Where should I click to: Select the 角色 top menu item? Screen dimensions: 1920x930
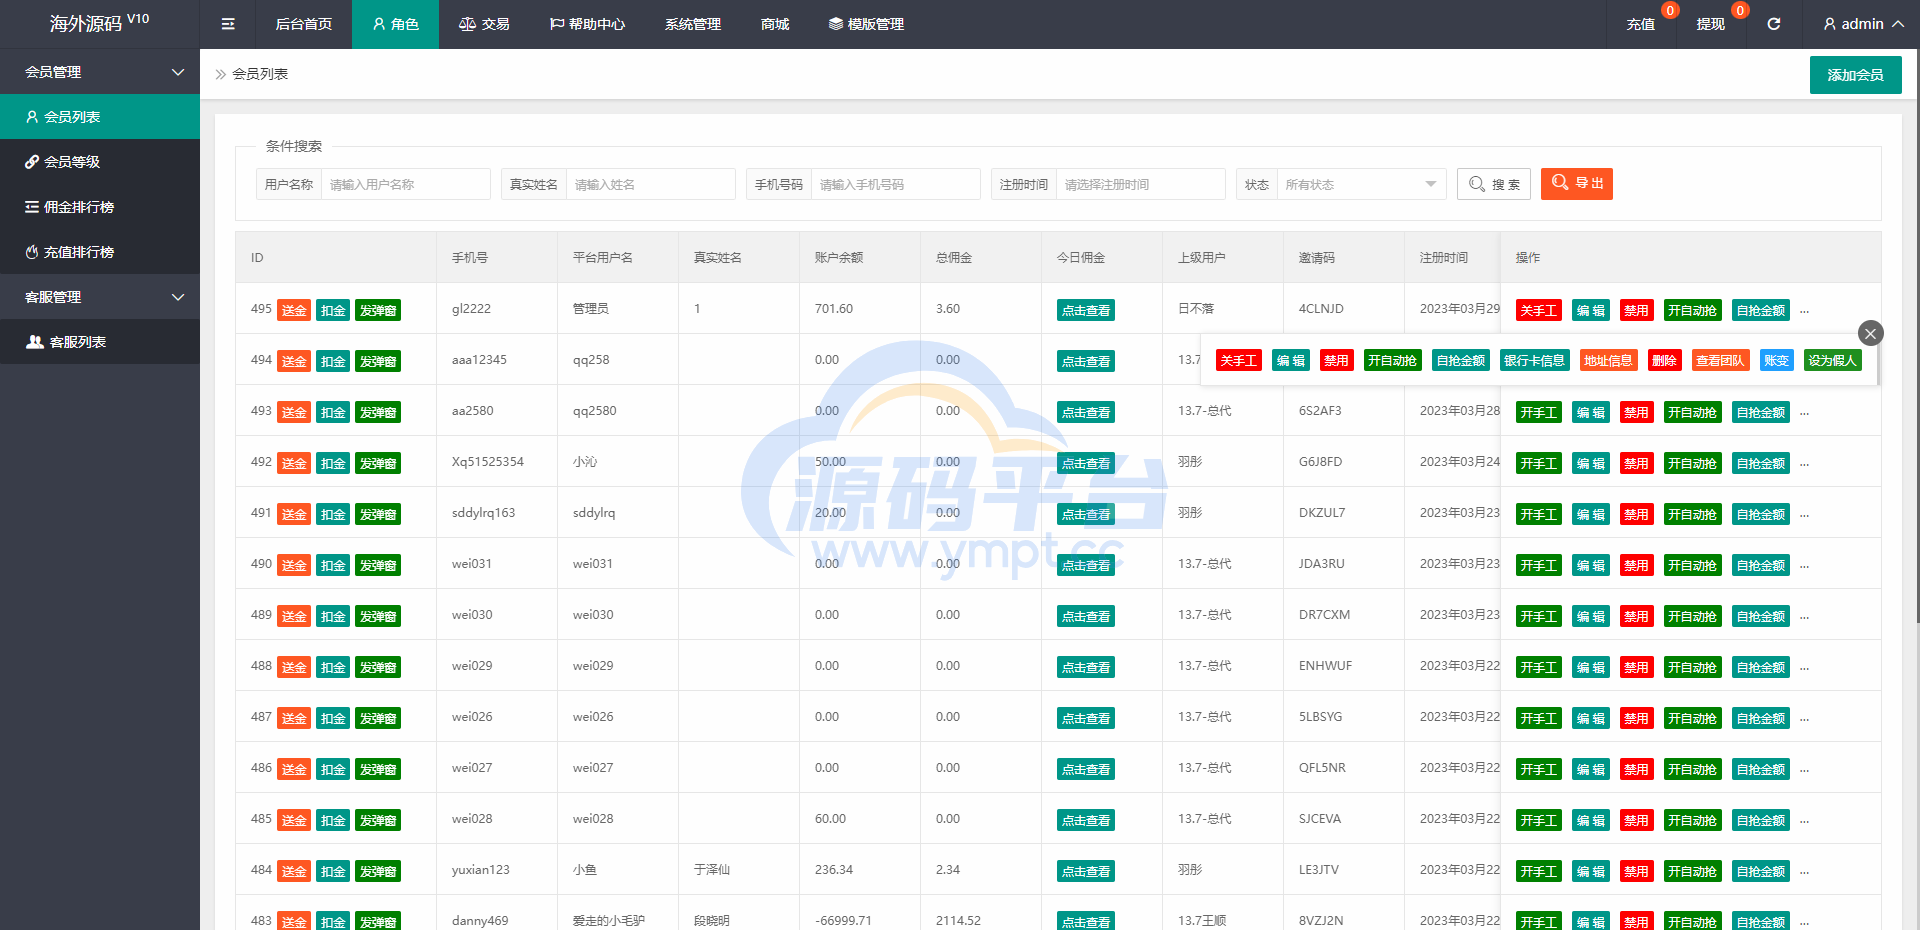(395, 24)
